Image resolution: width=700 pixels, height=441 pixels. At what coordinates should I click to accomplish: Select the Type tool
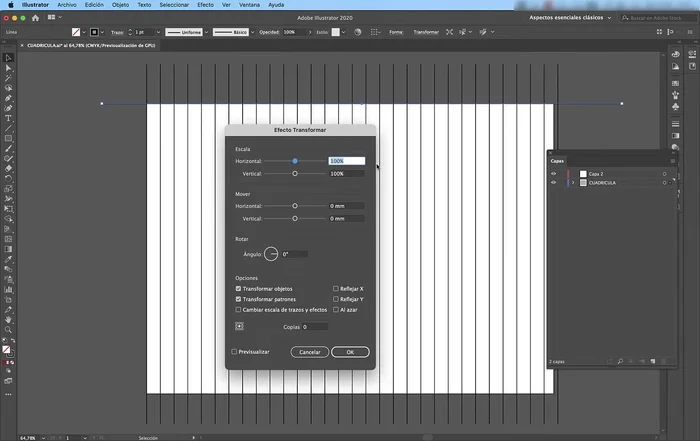pos(8,118)
